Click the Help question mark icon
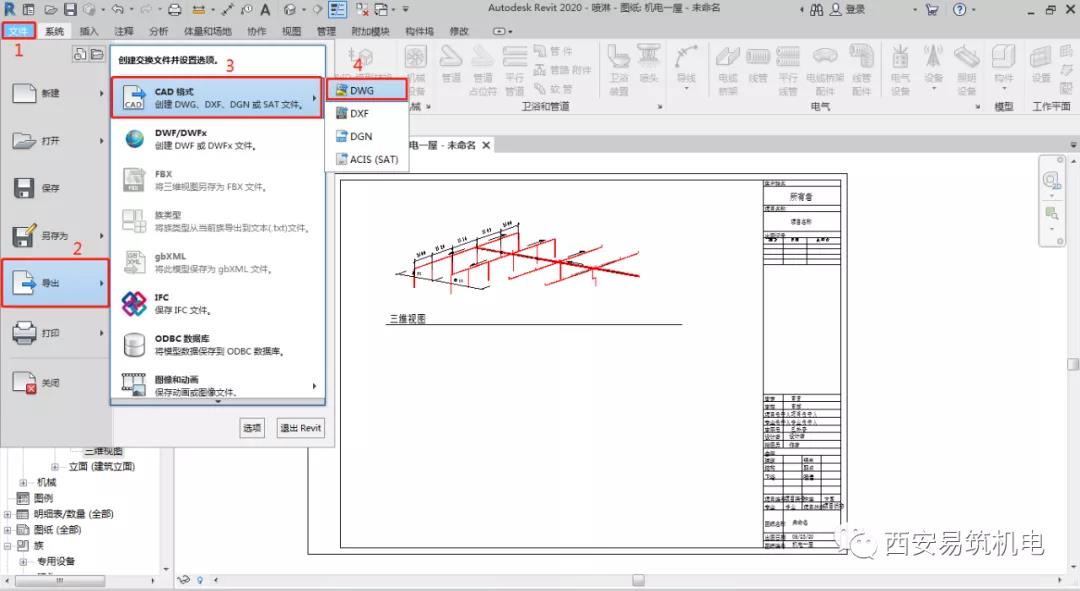This screenshot has height=591, width=1080. click(959, 10)
